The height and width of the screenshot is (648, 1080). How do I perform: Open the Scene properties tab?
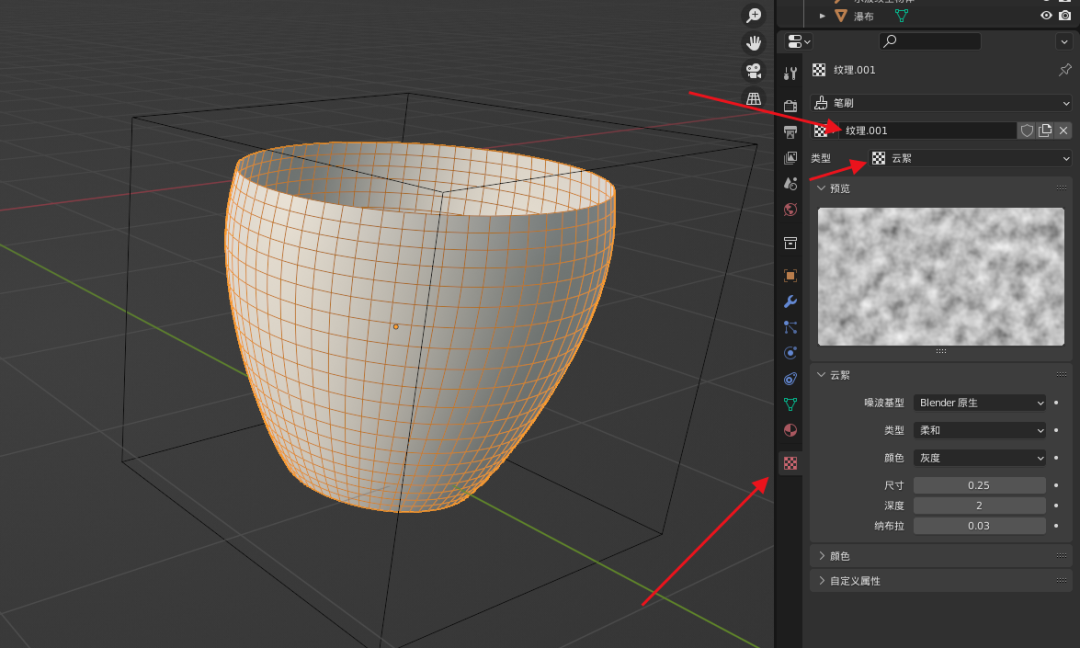tap(790, 183)
